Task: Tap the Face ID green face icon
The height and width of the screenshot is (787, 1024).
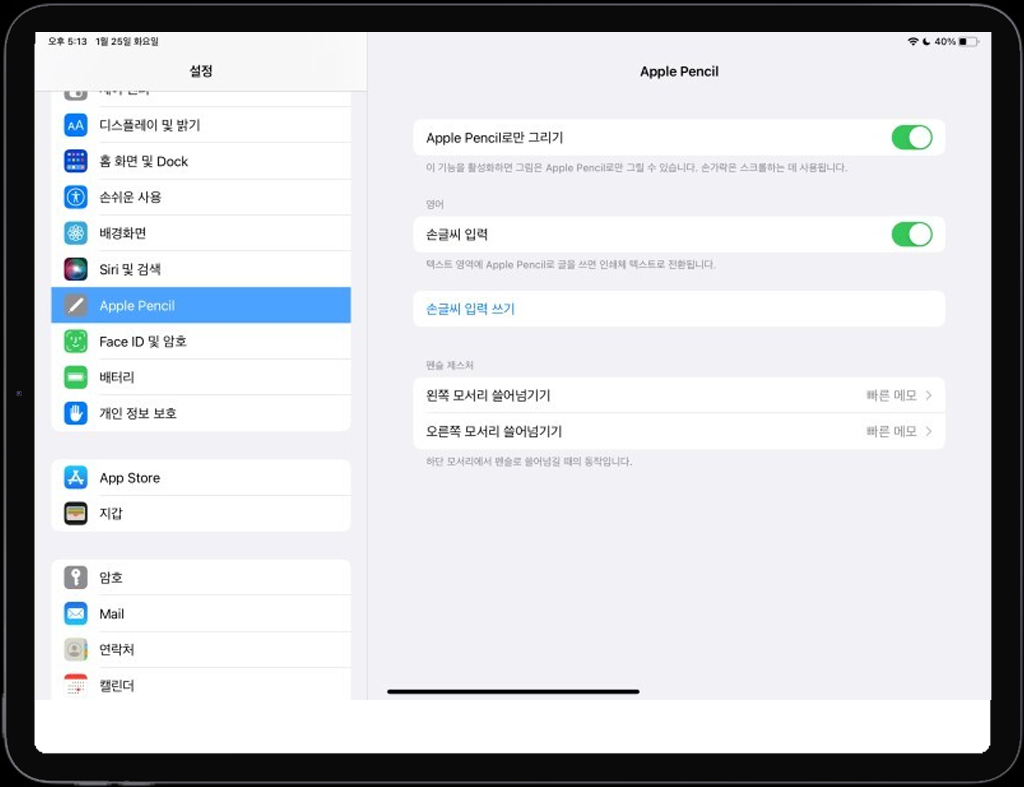Action: tap(76, 341)
